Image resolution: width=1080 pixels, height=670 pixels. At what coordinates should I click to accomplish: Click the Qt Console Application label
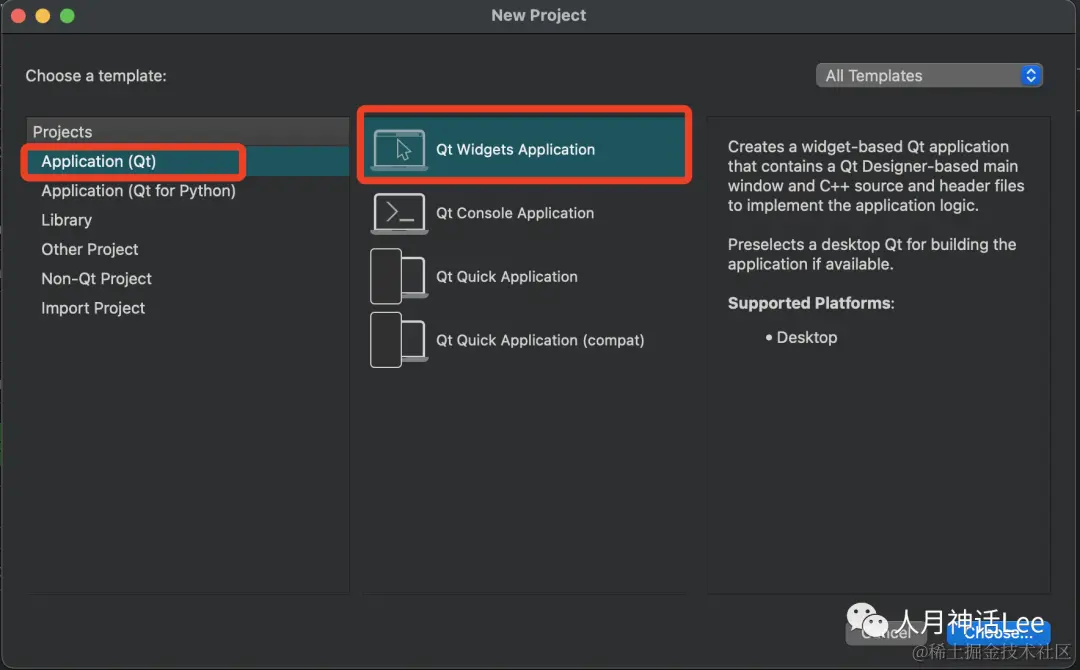coord(515,213)
